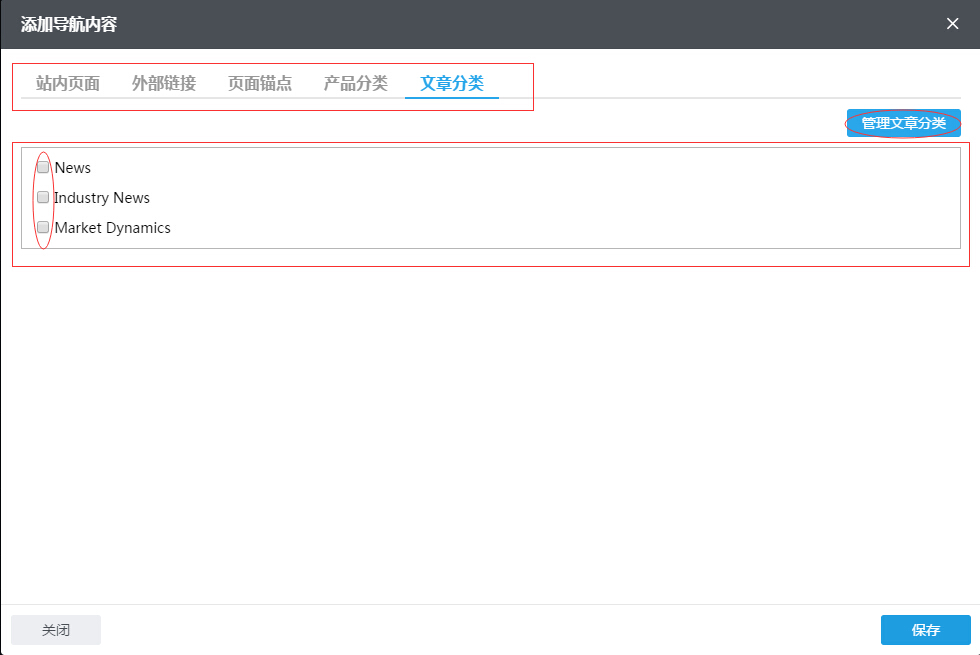This screenshot has height=655, width=980.
Task: Click the News category label text
Action: click(73, 168)
